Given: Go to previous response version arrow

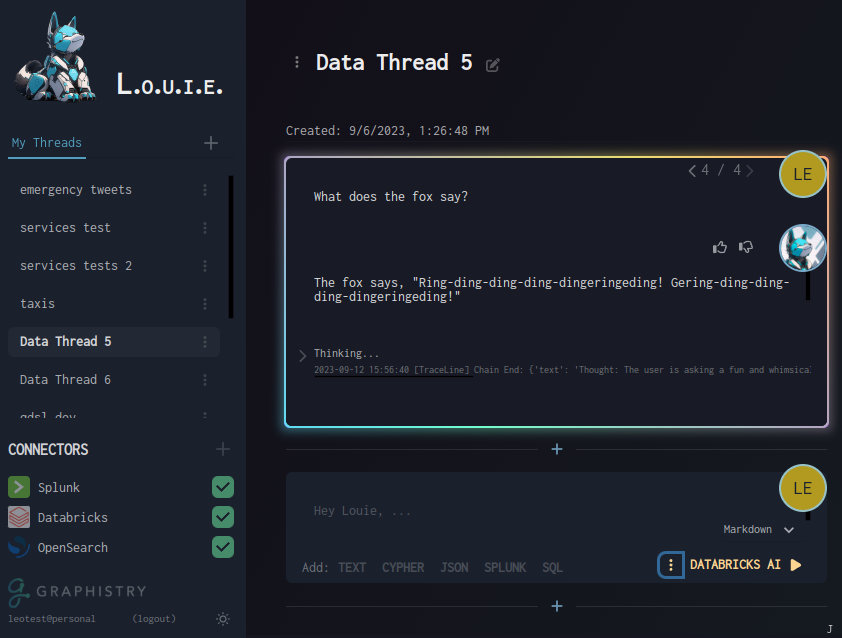Looking at the screenshot, I should pyautogui.click(x=692, y=171).
